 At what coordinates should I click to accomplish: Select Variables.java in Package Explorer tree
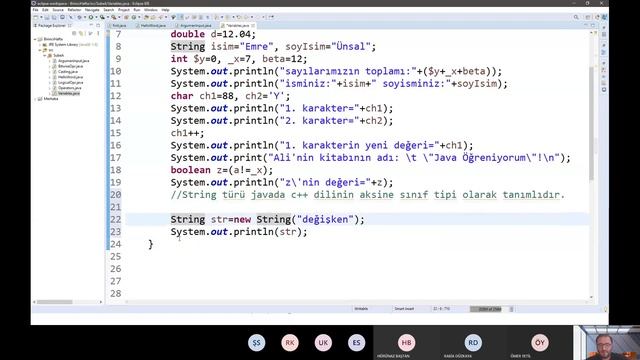click(68, 93)
